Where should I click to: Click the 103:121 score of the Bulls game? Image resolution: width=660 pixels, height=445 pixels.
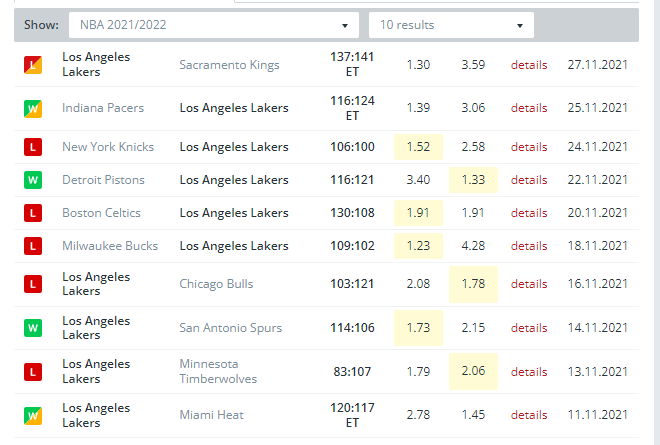pyautogui.click(x=352, y=284)
